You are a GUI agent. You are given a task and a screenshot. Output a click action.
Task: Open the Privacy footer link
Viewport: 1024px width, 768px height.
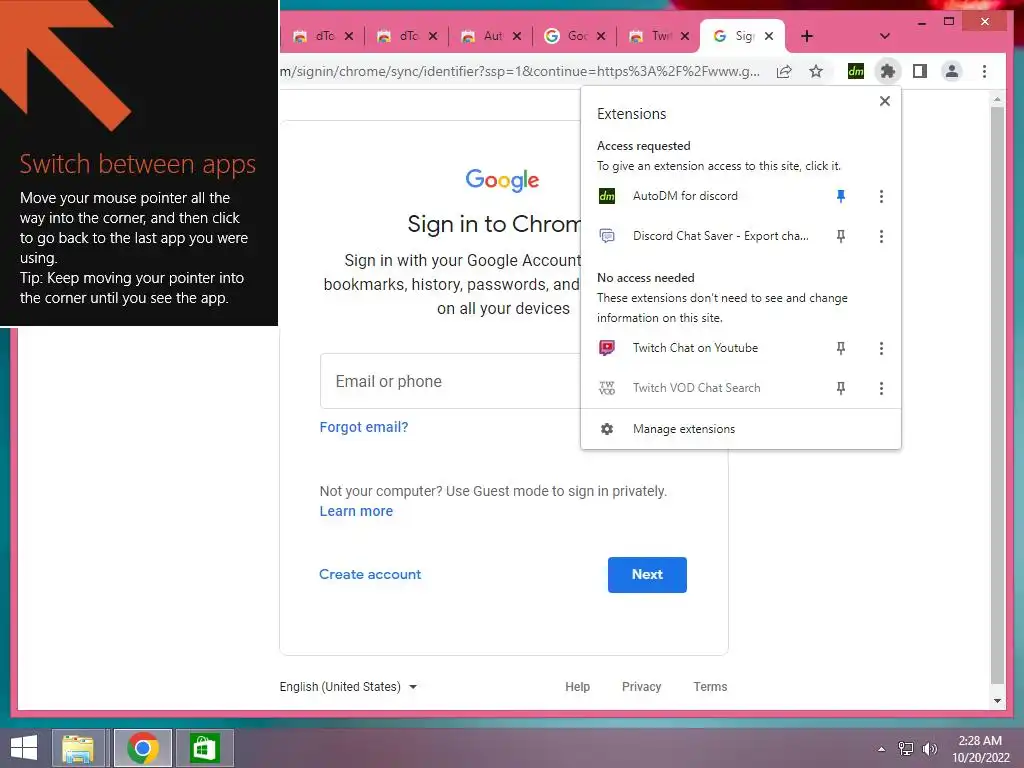click(641, 686)
